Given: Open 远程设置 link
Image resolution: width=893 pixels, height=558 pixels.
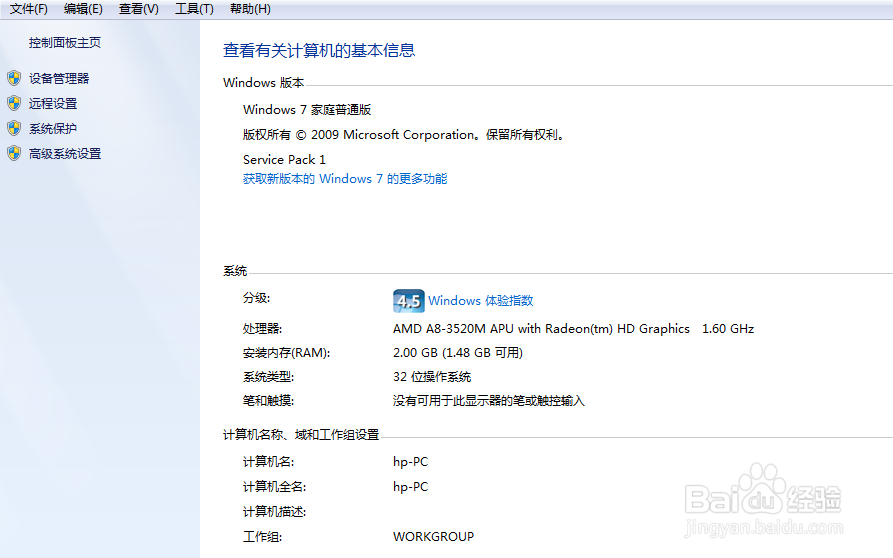Looking at the screenshot, I should click(x=53, y=104).
